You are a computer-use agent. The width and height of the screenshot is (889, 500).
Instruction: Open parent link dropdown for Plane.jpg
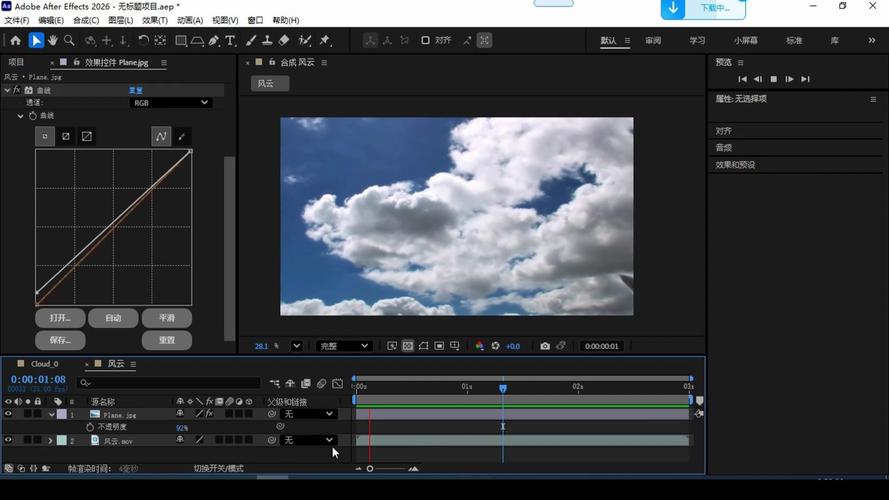point(308,414)
